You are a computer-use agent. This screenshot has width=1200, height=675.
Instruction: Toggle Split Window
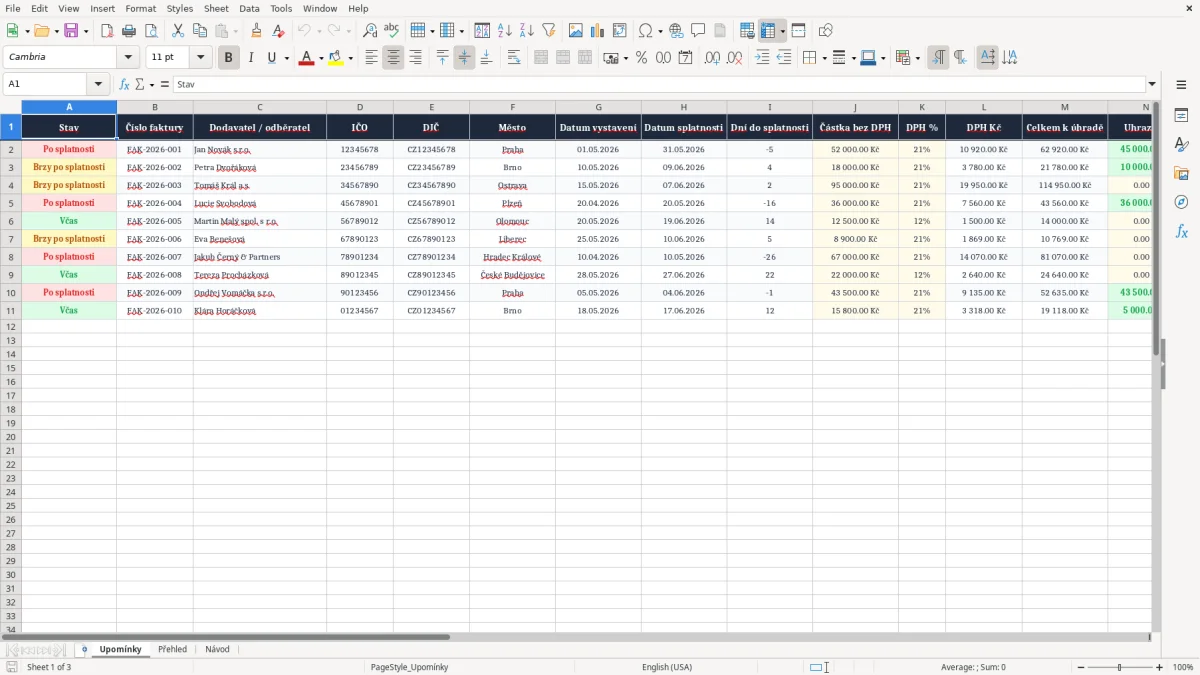click(x=798, y=31)
